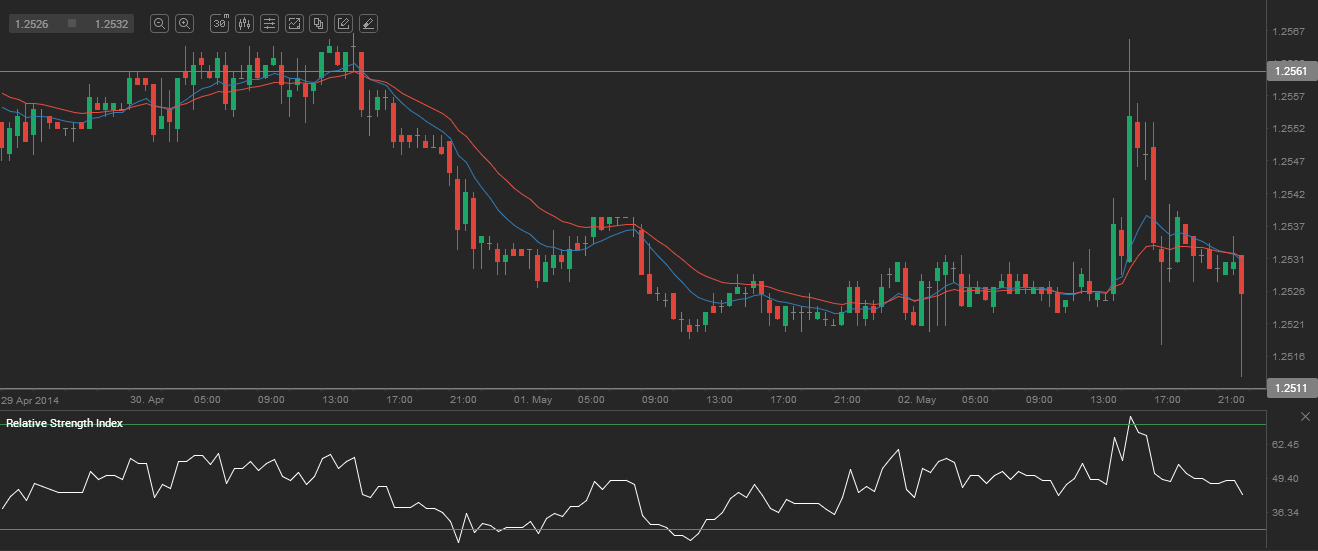
Task: Open the indicator settings sliders icon
Action: pos(269,23)
